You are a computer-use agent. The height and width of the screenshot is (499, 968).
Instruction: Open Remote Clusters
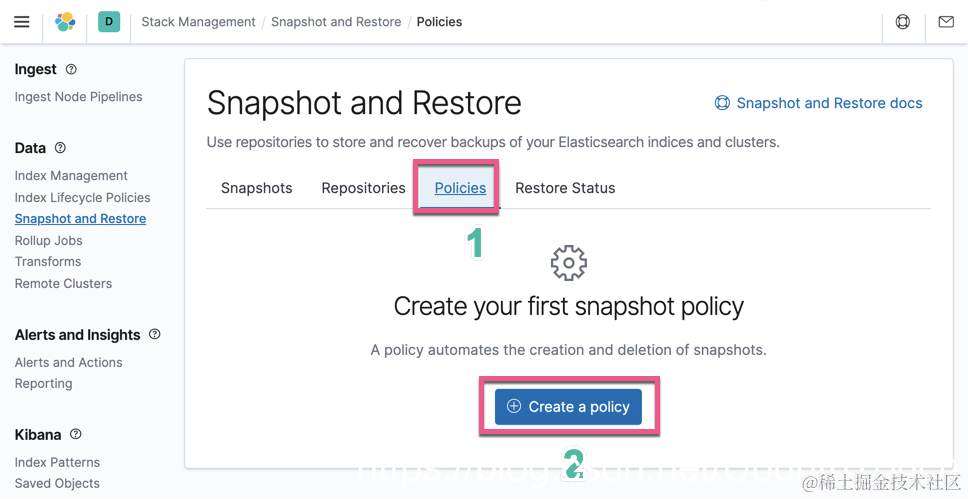click(x=64, y=283)
